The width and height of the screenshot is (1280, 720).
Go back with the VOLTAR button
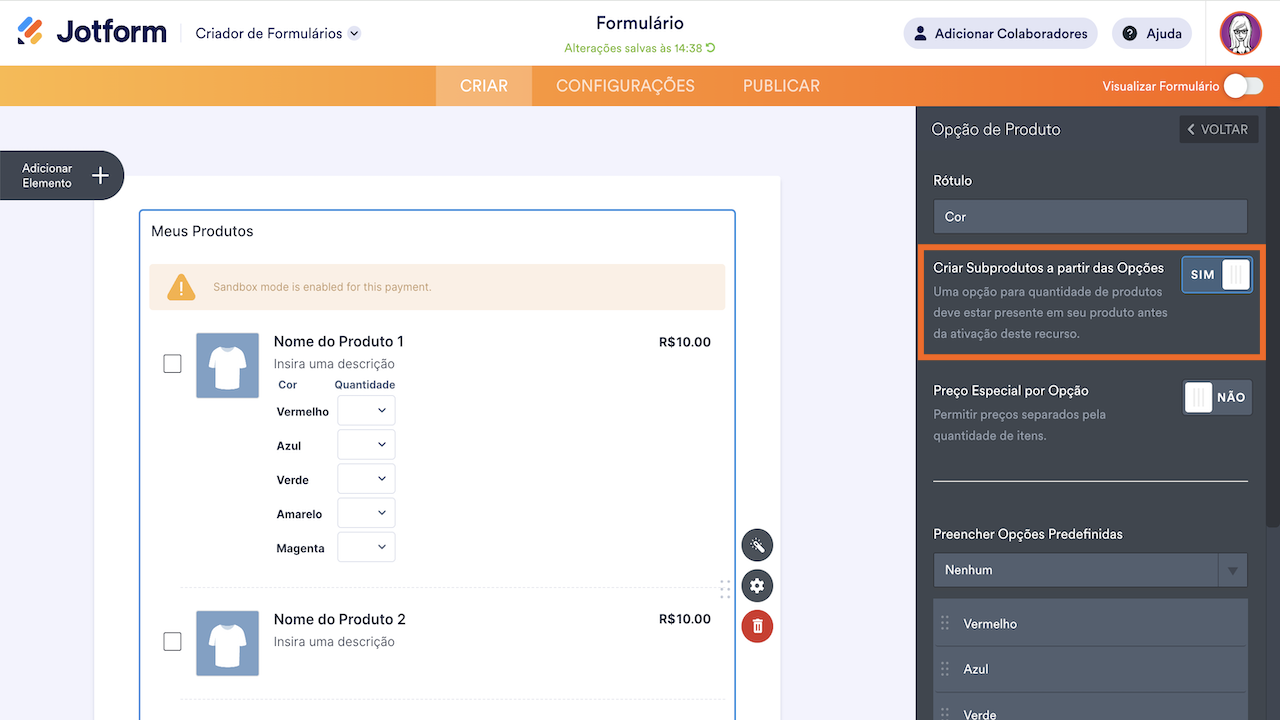[1218, 129]
